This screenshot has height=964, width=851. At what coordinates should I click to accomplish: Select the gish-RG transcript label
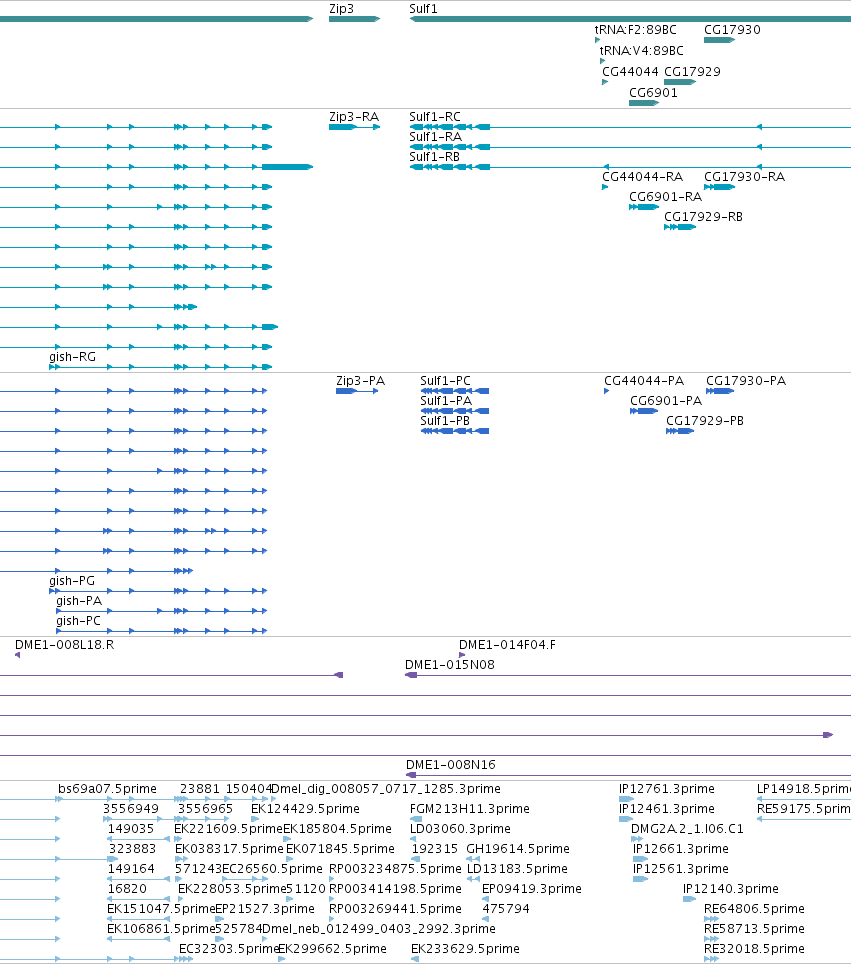click(x=73, y=357)
